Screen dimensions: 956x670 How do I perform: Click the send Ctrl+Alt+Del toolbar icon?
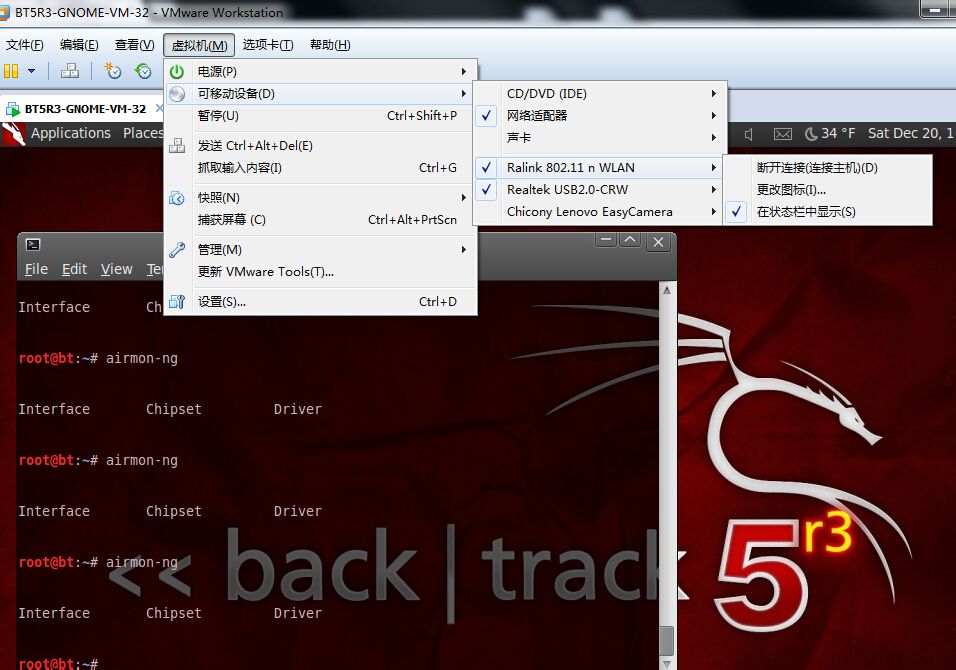pyautogui.click(x=70, y=71)
